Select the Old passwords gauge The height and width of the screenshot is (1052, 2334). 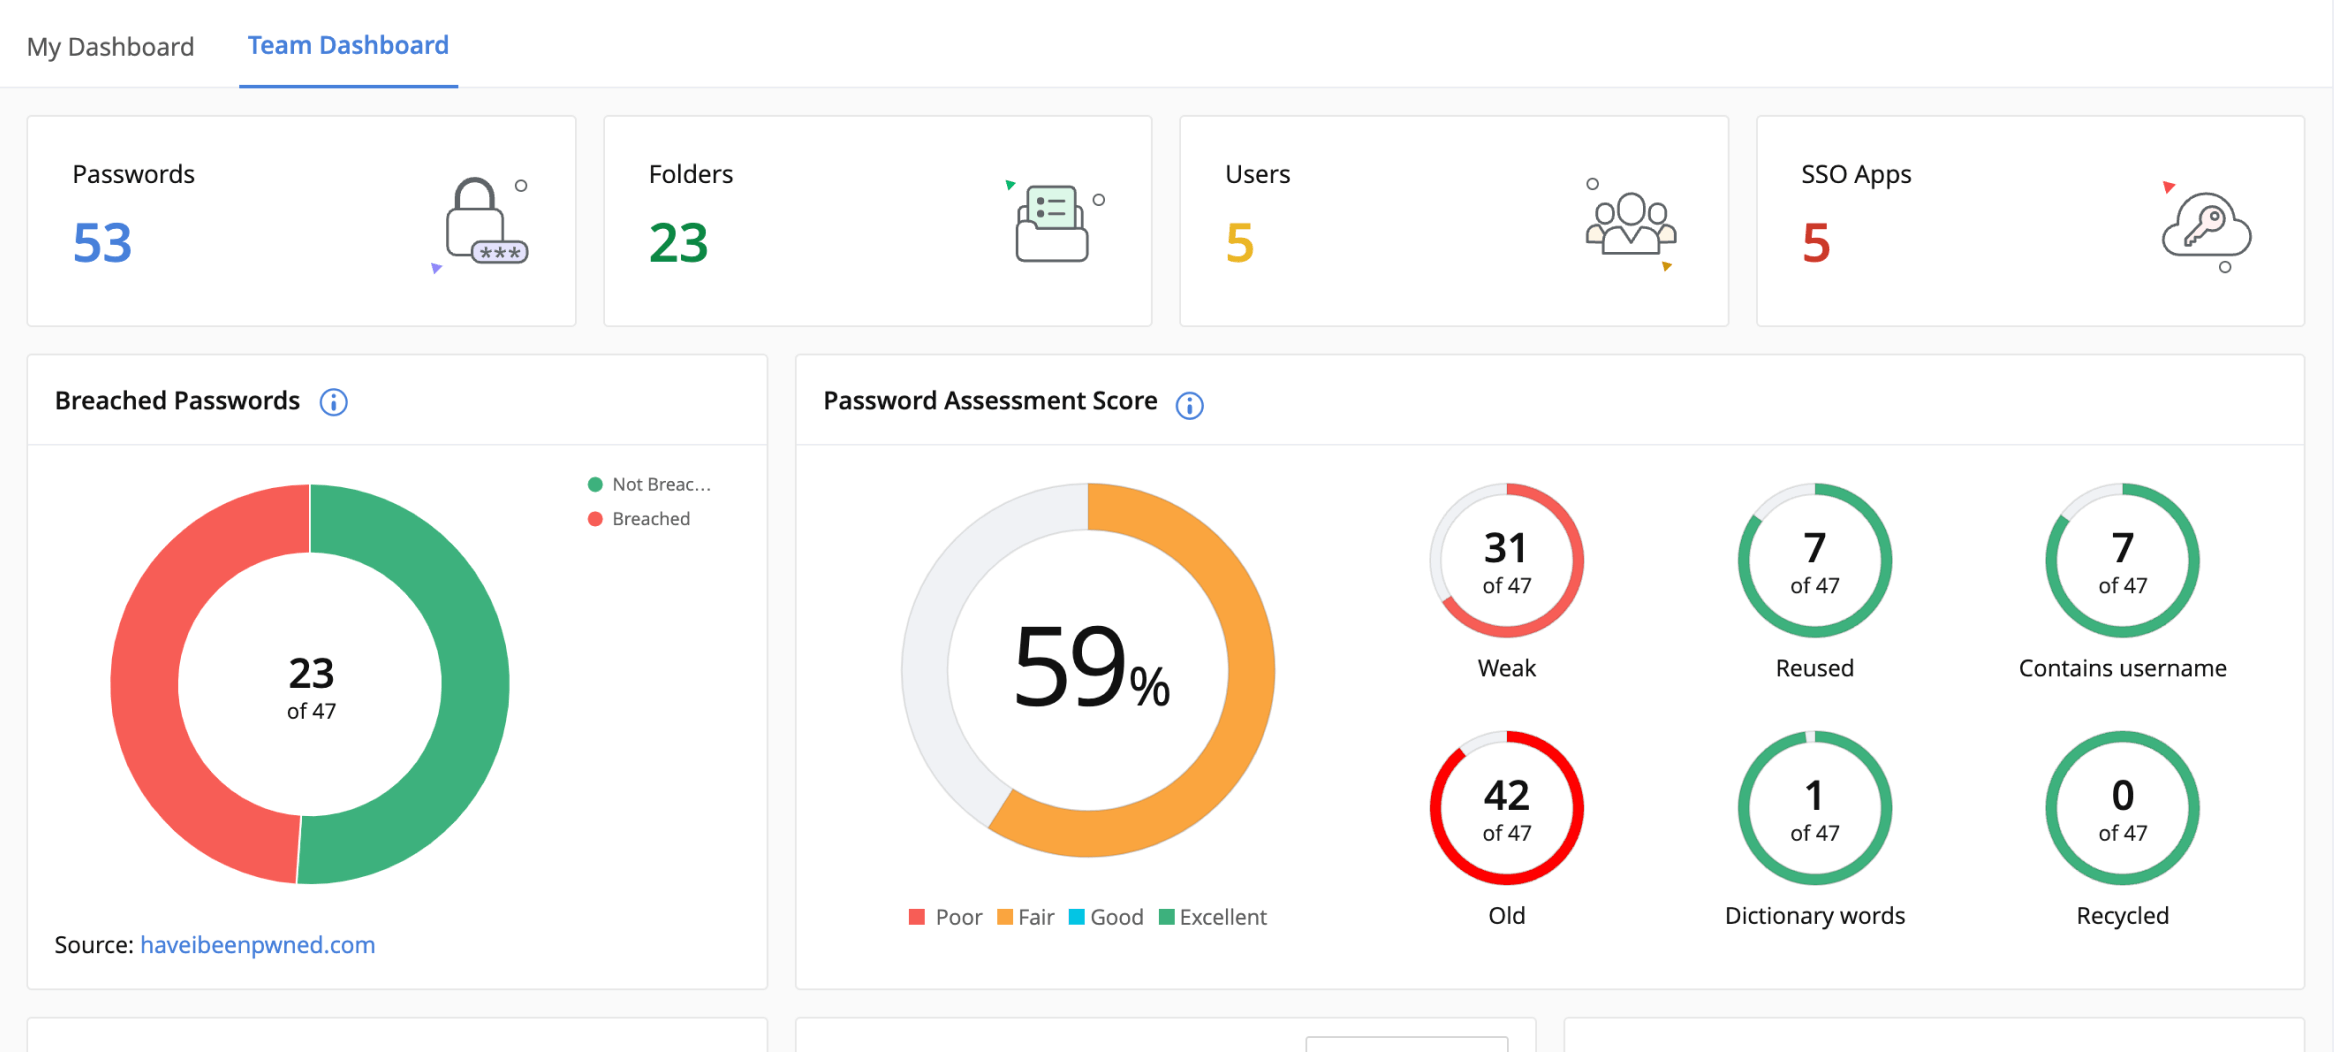tap(1506, 808)
